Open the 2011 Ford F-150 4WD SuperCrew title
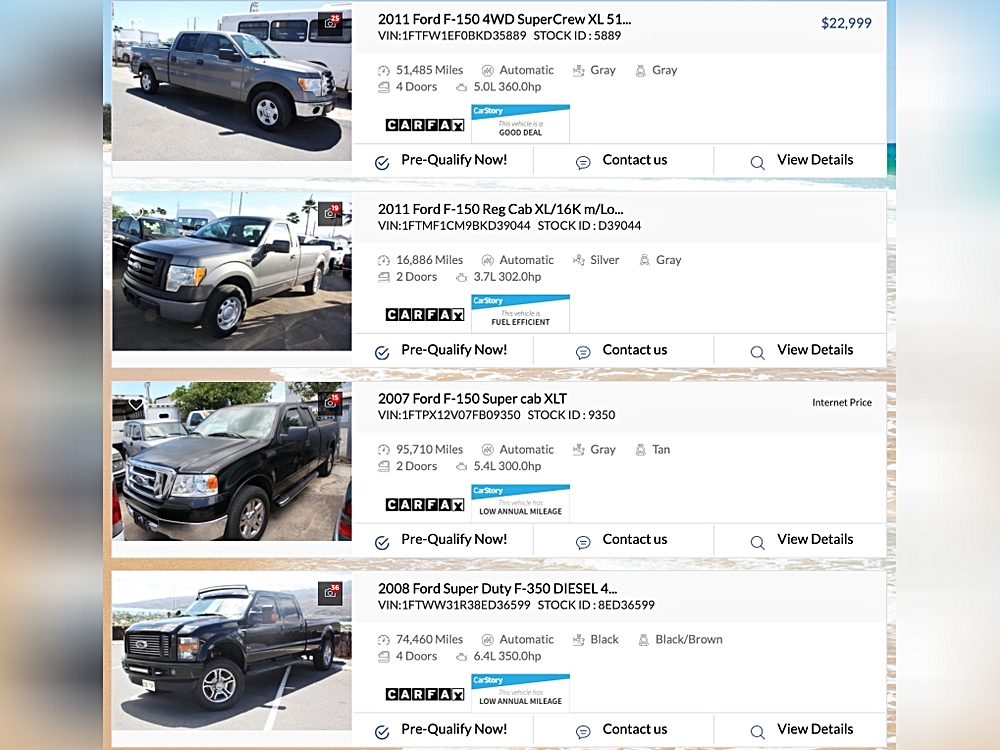 tap(504, 19)
